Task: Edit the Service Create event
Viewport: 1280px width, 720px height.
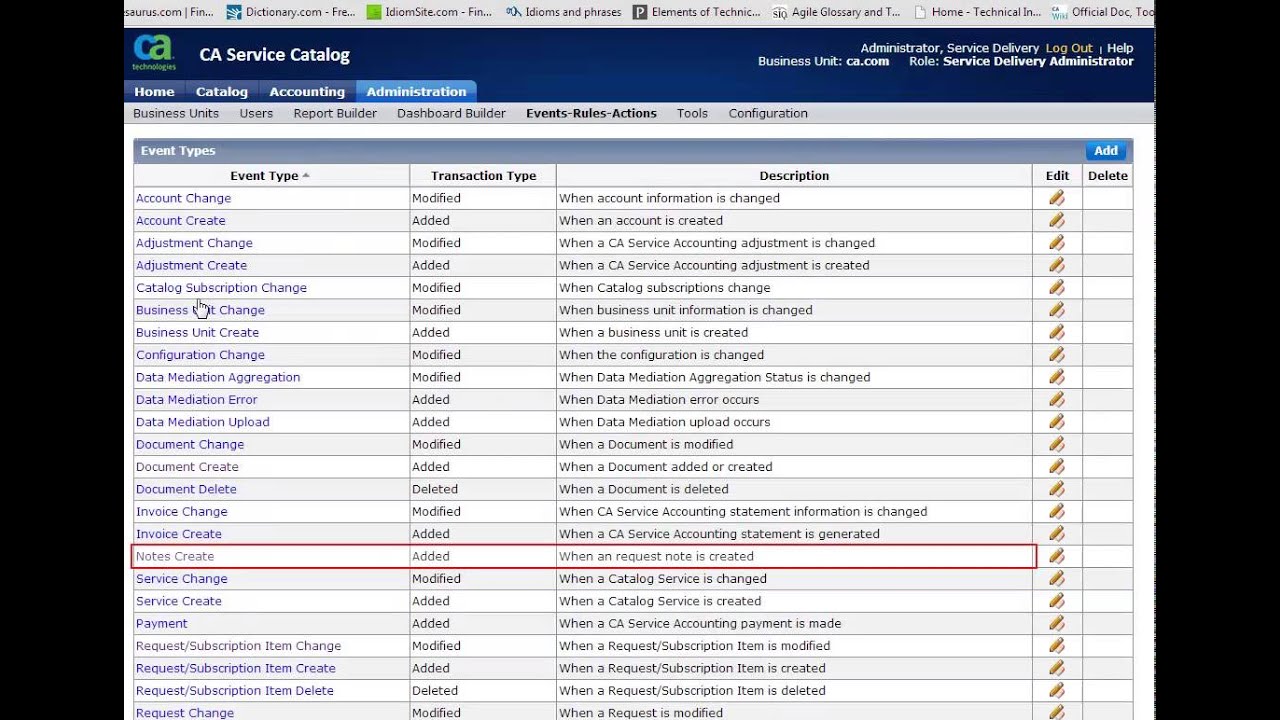Action: pyautogui.click(x=1056, y=601)
